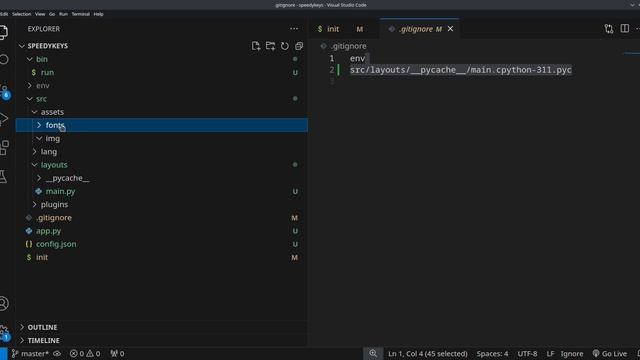640x360 pixels.
Task: Open the Explorer view in the activity bar
Action: coord(3,32)
